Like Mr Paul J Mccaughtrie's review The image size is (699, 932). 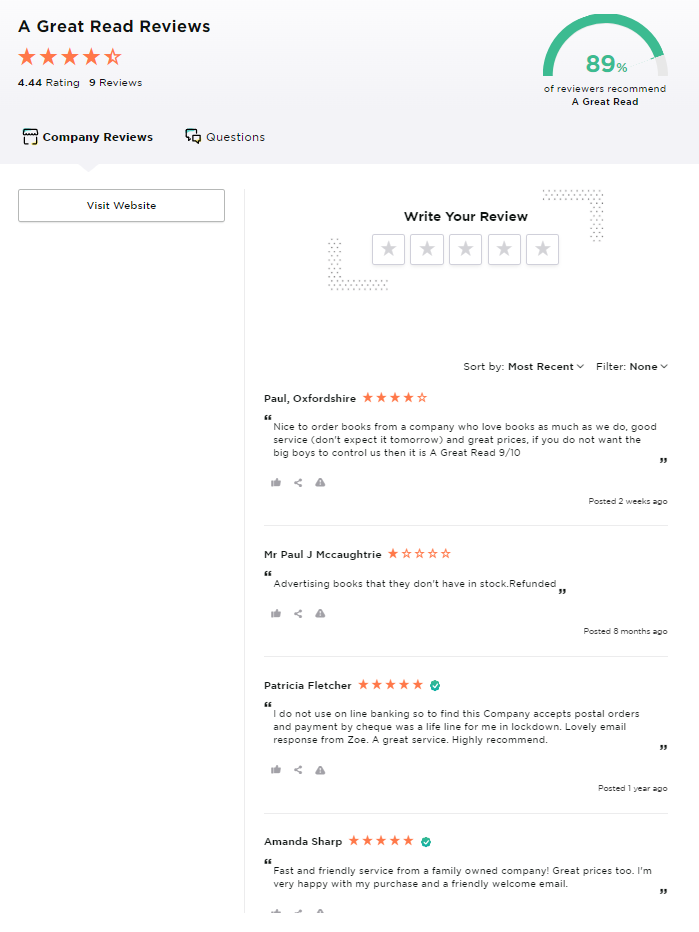276,613
